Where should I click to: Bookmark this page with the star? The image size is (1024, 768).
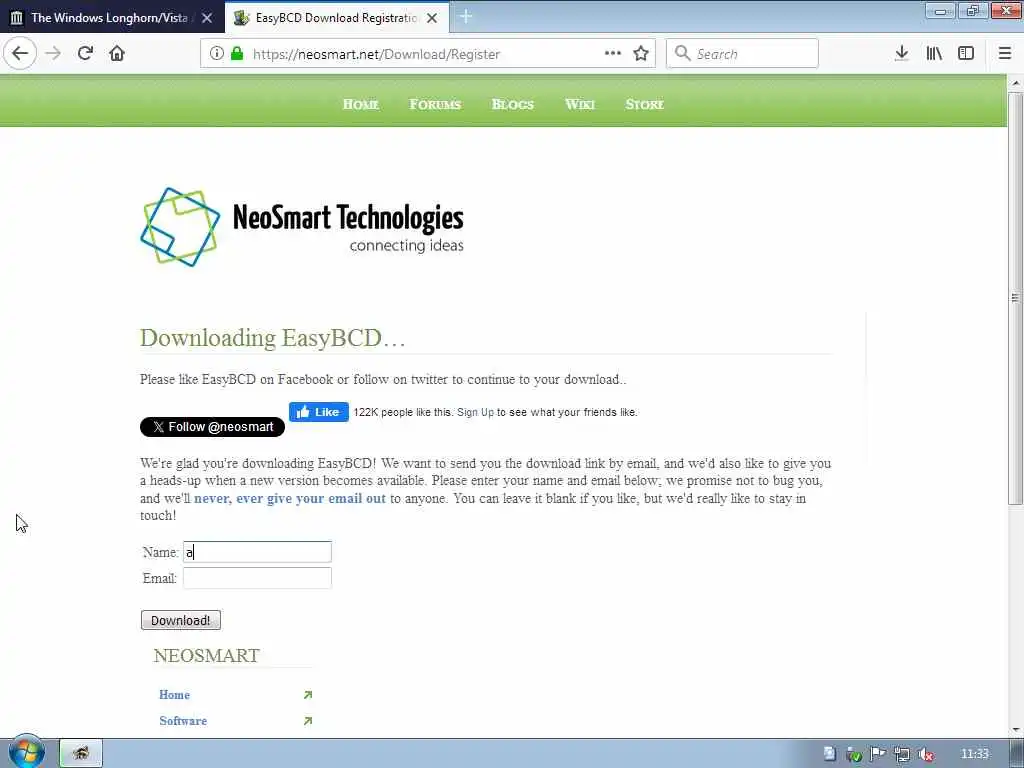point(641,54)
